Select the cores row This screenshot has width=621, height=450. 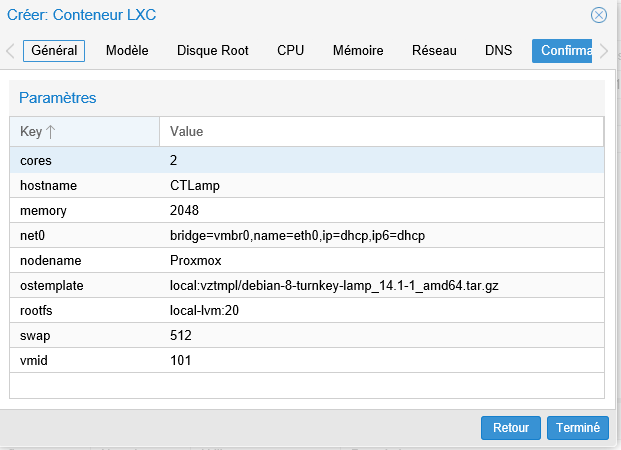click(x=306, y=160)
